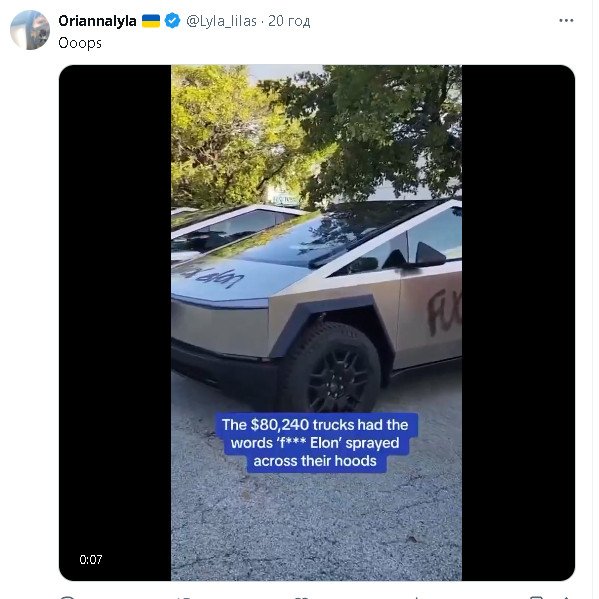The image size is (599, 599).
Task: Click the partially visible repost icon
Action: (184, 597)
